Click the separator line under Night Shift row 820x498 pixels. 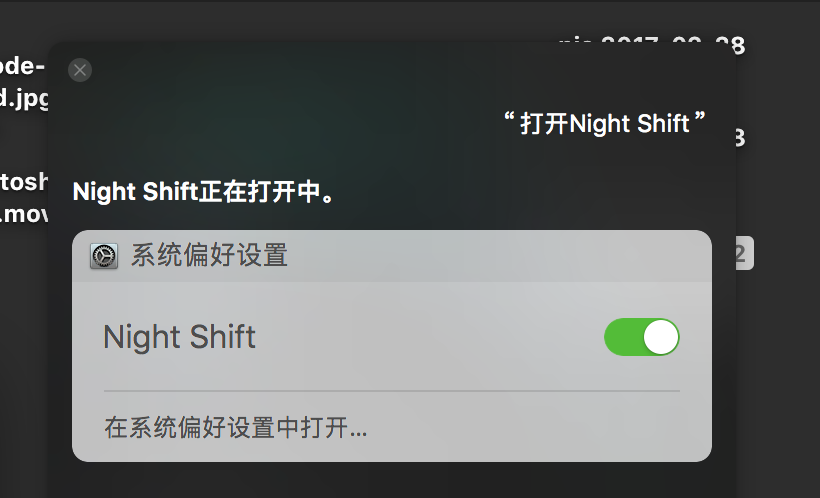click(x=391, y=390)
